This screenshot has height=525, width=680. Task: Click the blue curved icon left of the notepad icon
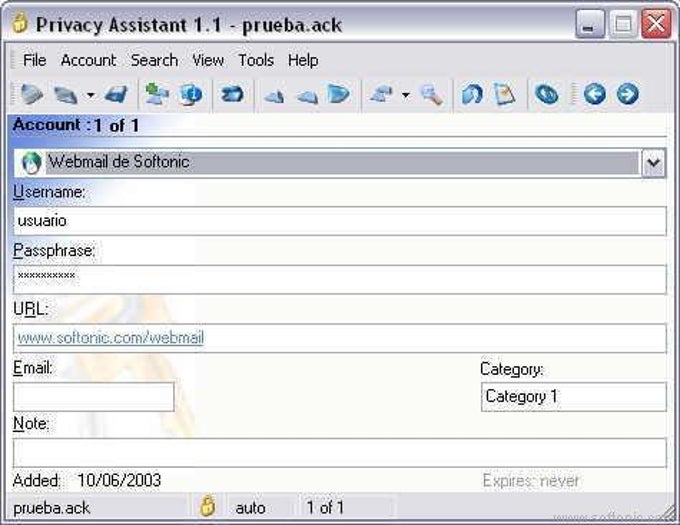472,94
